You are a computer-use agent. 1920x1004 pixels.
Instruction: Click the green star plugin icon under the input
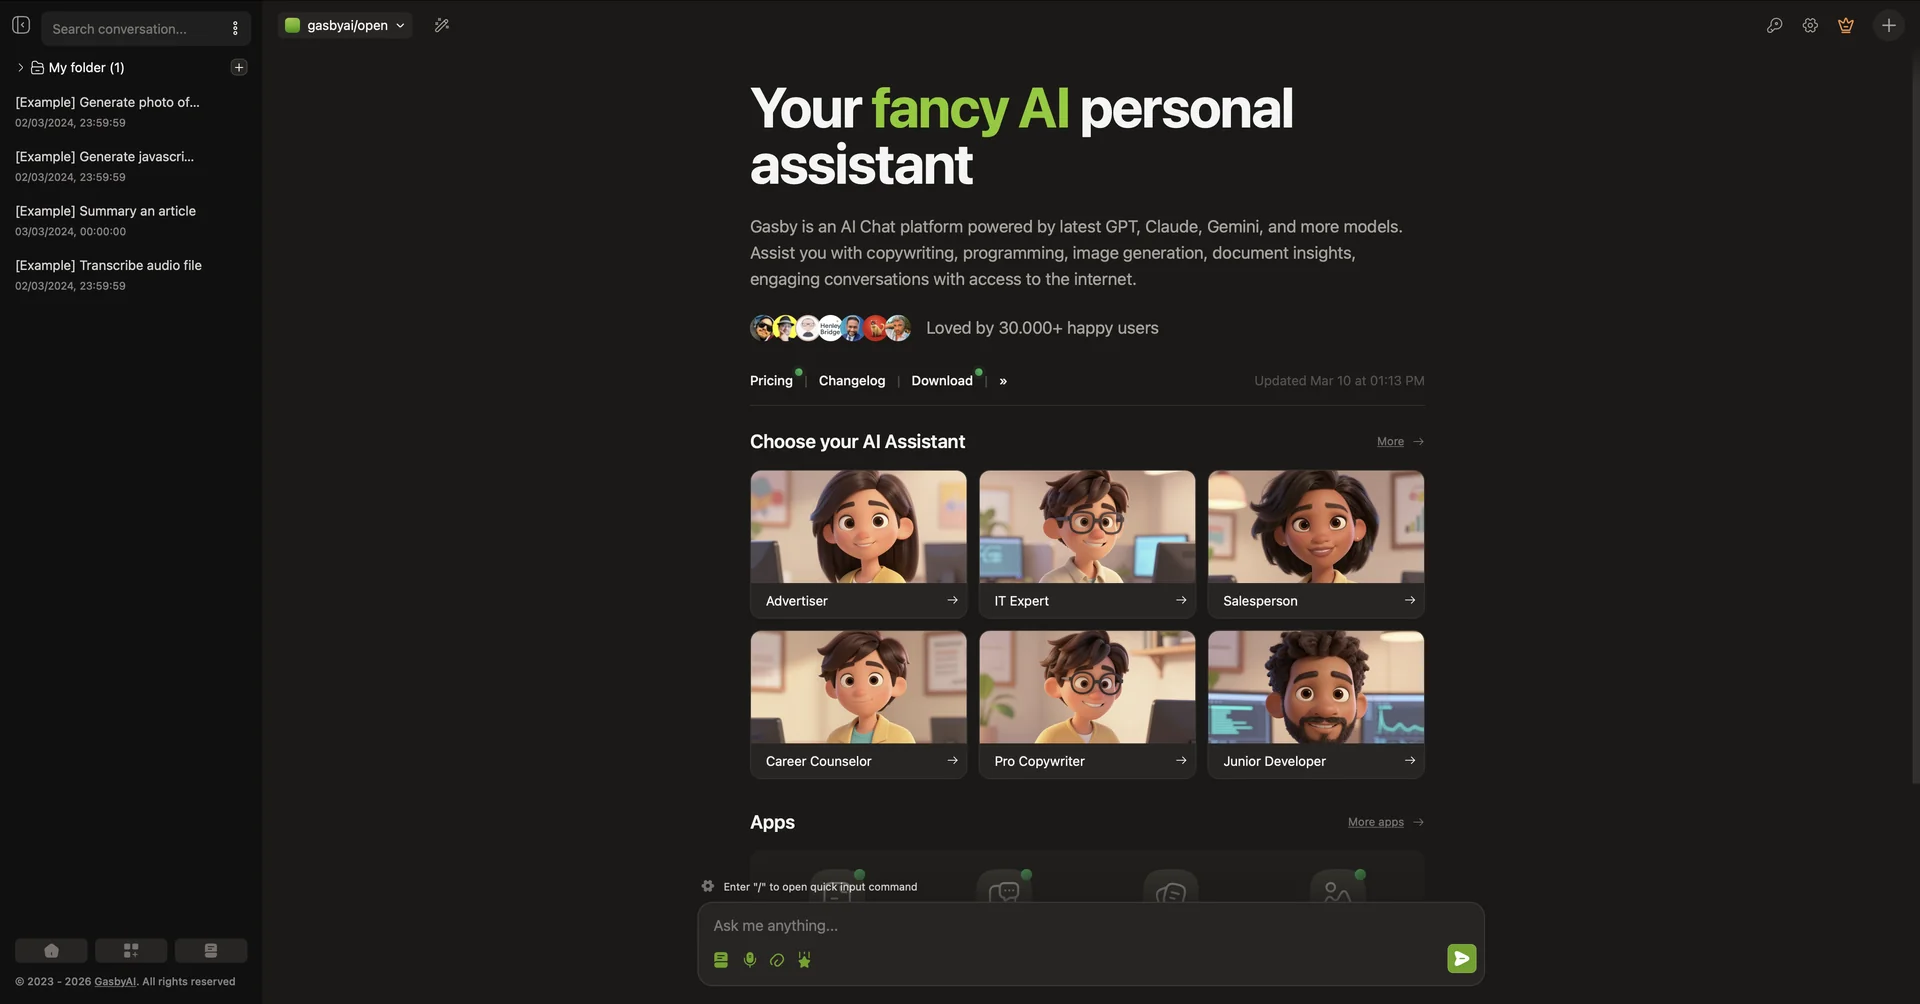[805, 960]
